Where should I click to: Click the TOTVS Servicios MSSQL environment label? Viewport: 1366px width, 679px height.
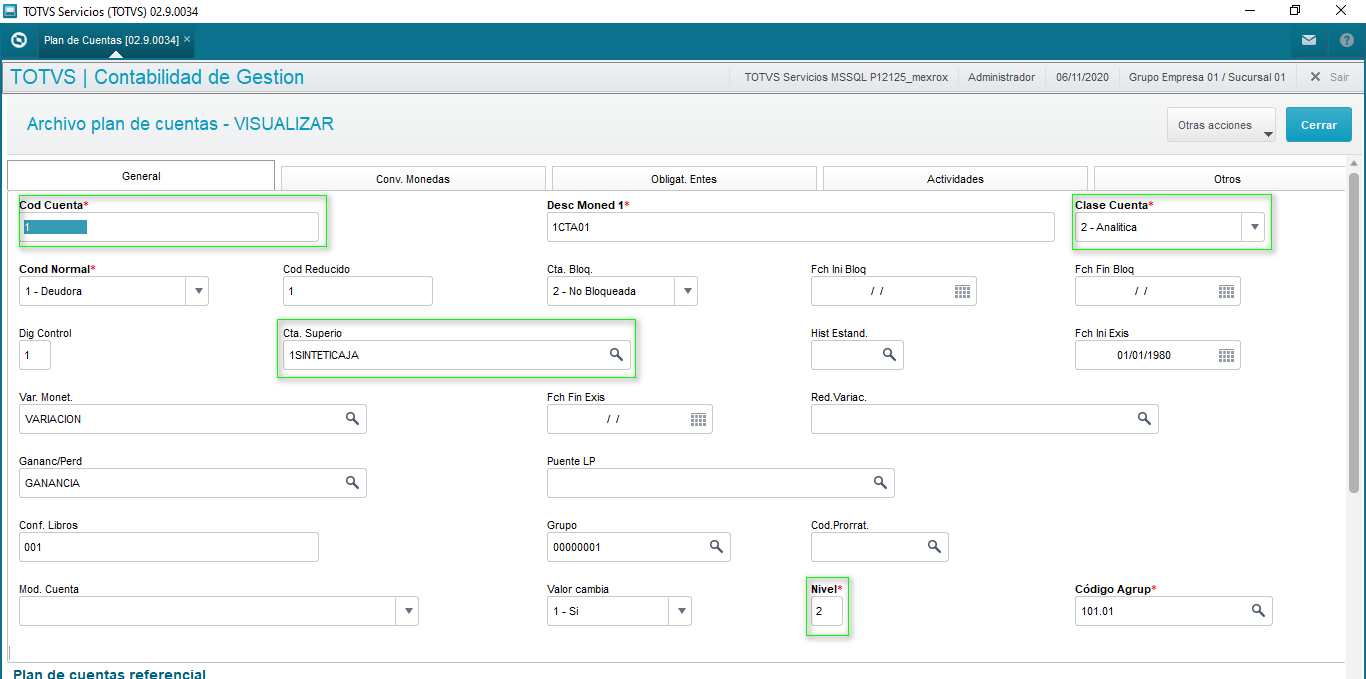click(846, 77)
